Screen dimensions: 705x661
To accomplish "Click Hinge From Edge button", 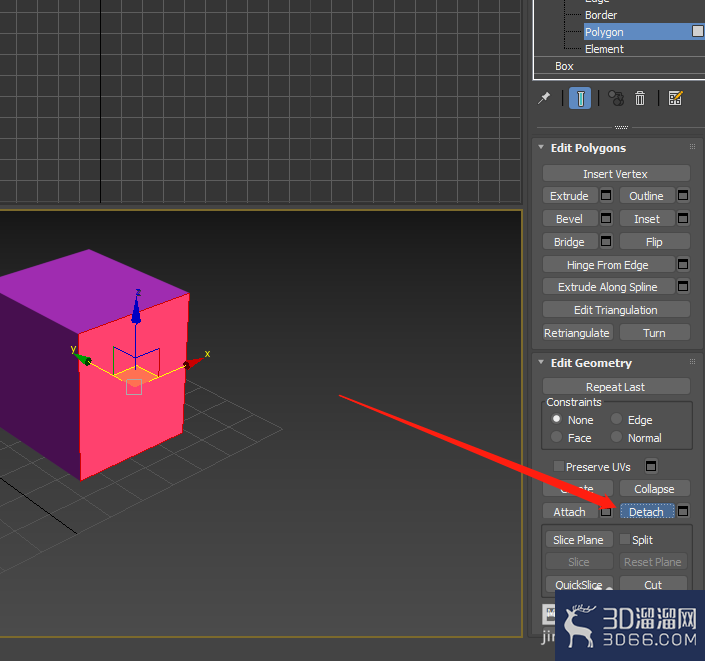I will [608, 265].
